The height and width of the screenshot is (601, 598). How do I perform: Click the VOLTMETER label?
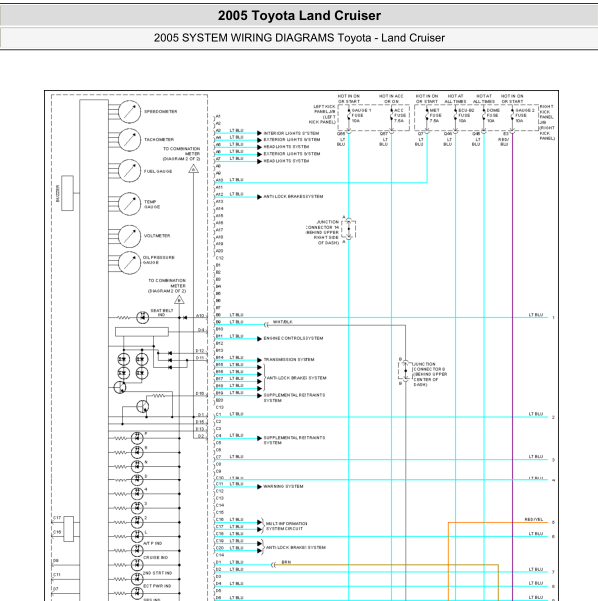click(x=157, y=236)
